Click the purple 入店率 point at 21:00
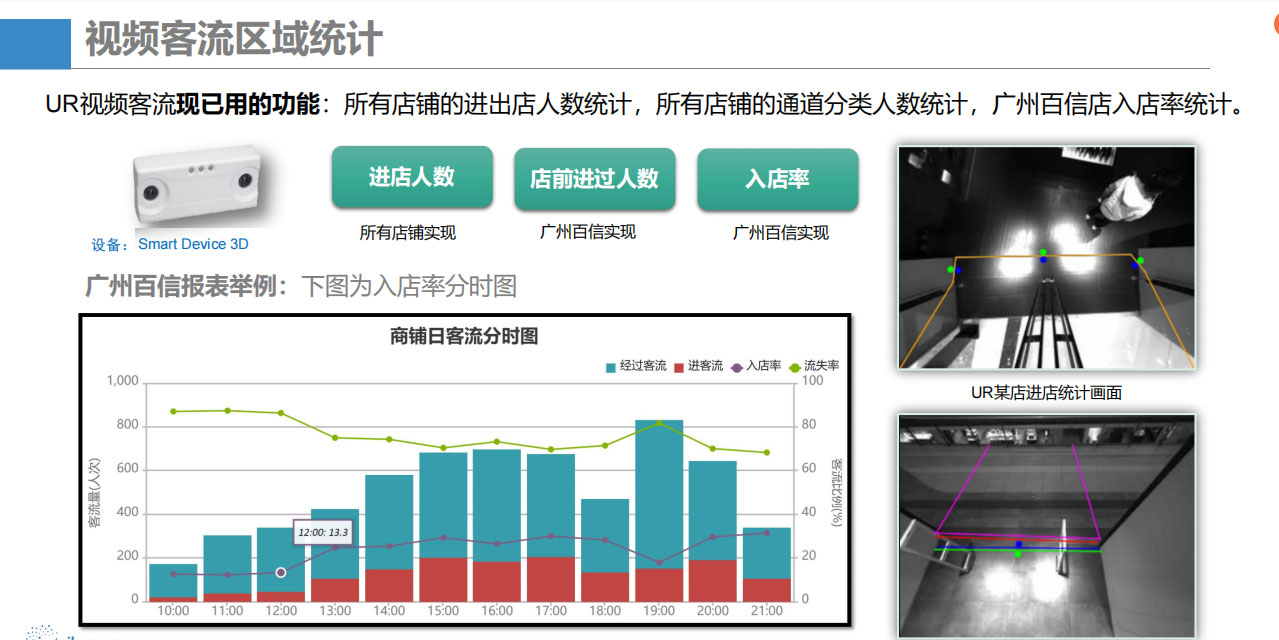The width and height of the screenshot is (1279, 640). pyautogui.click(x=767, y=533)
